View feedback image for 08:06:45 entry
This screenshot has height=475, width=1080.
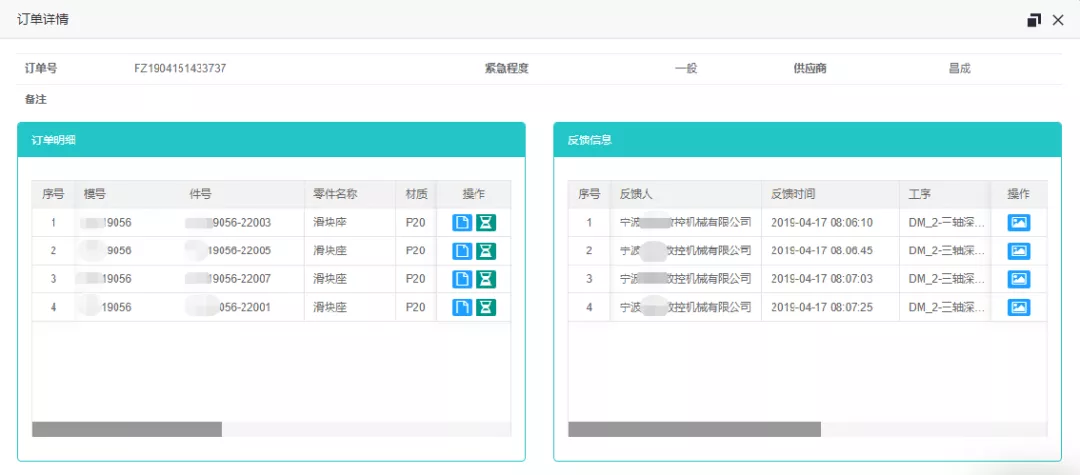tap(1018, 251)
